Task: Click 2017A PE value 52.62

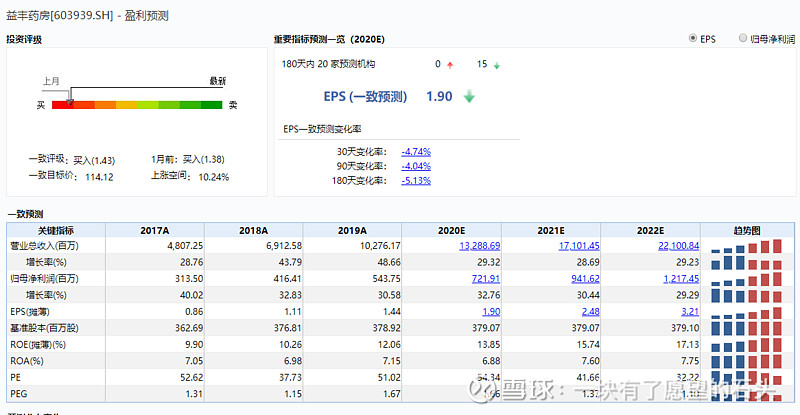Action: pyautogui.click(x=191, y=378)
